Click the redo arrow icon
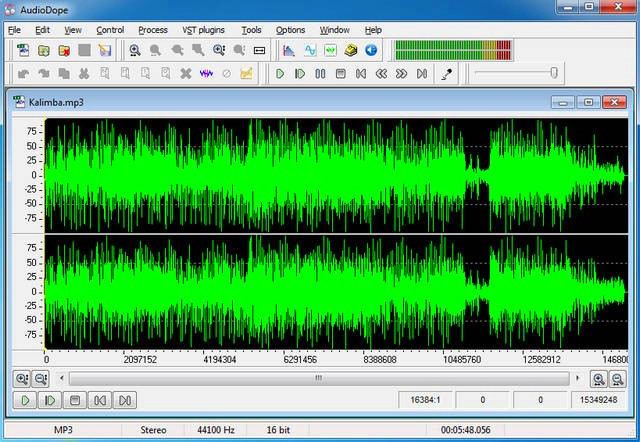640x442 pixels. [44, 74]
